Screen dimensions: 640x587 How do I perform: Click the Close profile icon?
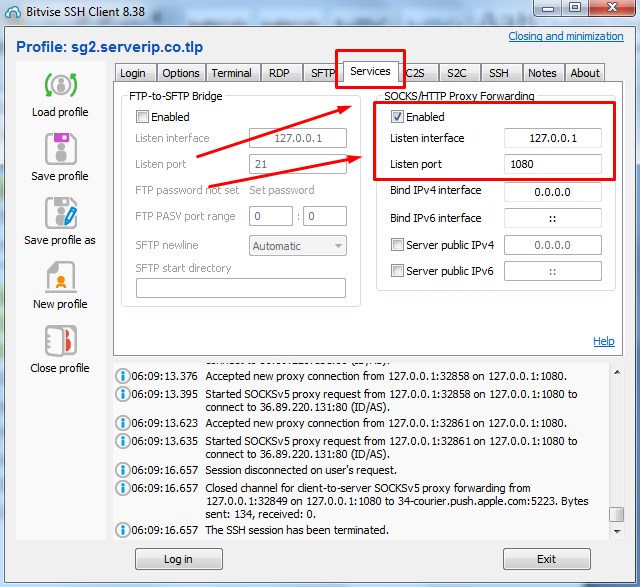click(60, 341)
